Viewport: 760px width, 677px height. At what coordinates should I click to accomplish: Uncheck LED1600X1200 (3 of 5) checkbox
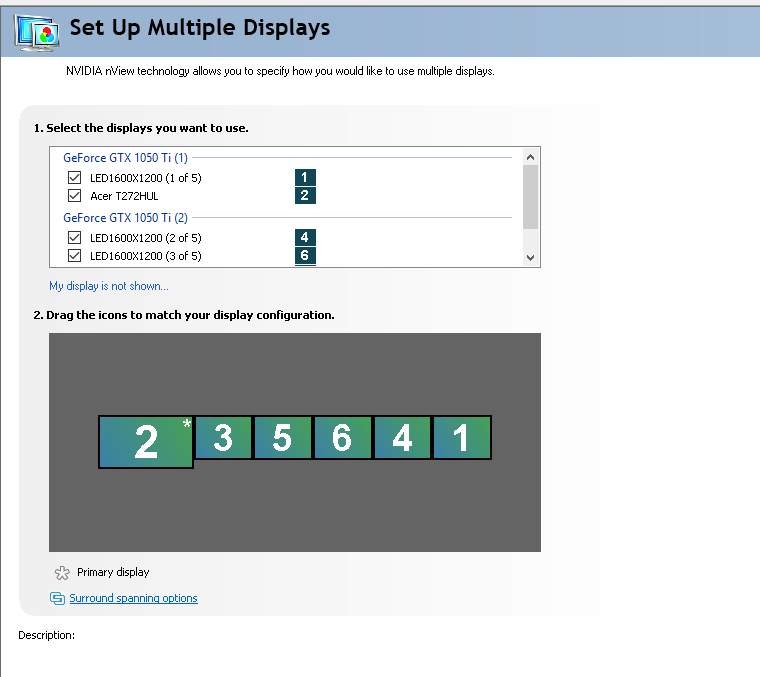coord(74,256)
